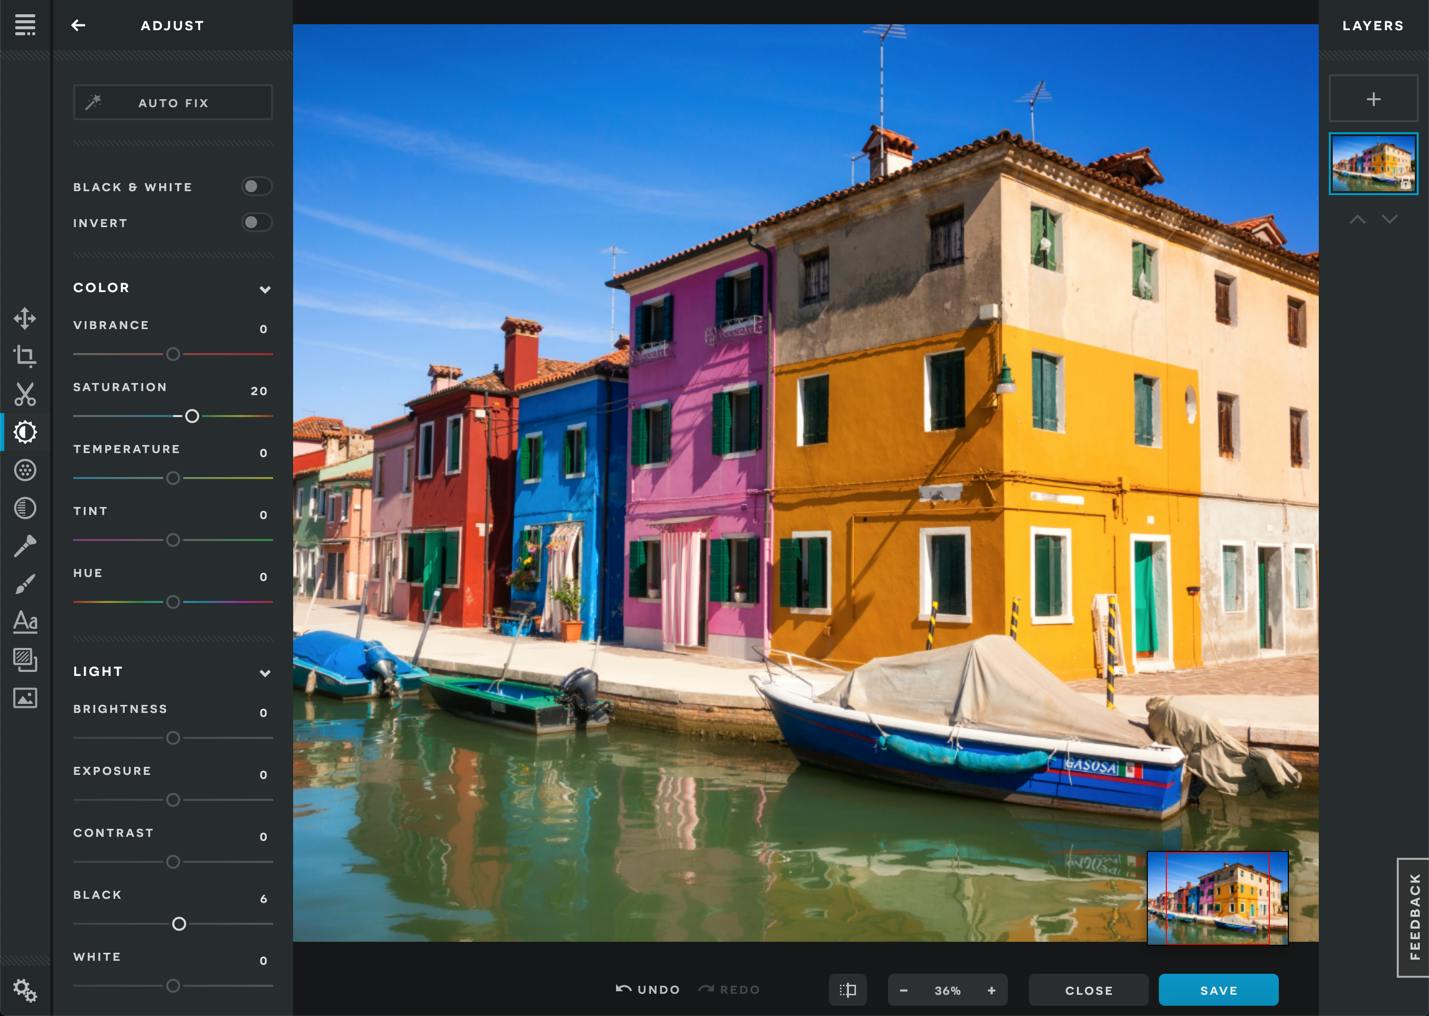The image size is (1429, 1016).
Task: Click the Brightness slider handle
Action: click(x=173, y=738)
